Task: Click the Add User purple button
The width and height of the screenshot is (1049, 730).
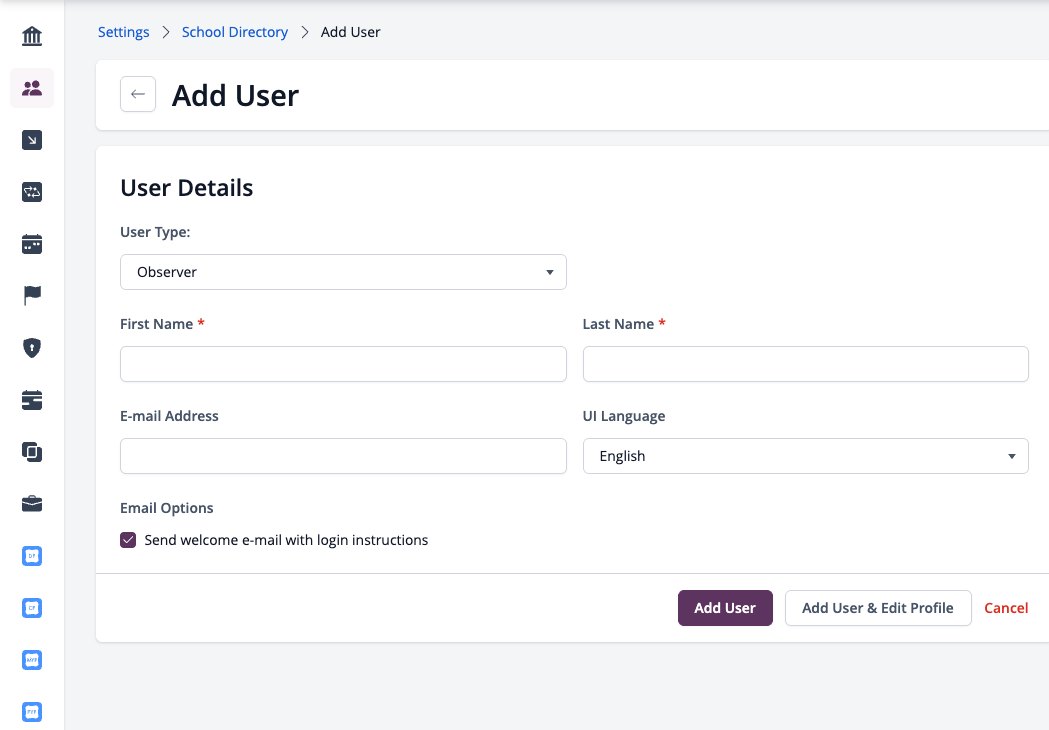Action: [x=725, y=608]
